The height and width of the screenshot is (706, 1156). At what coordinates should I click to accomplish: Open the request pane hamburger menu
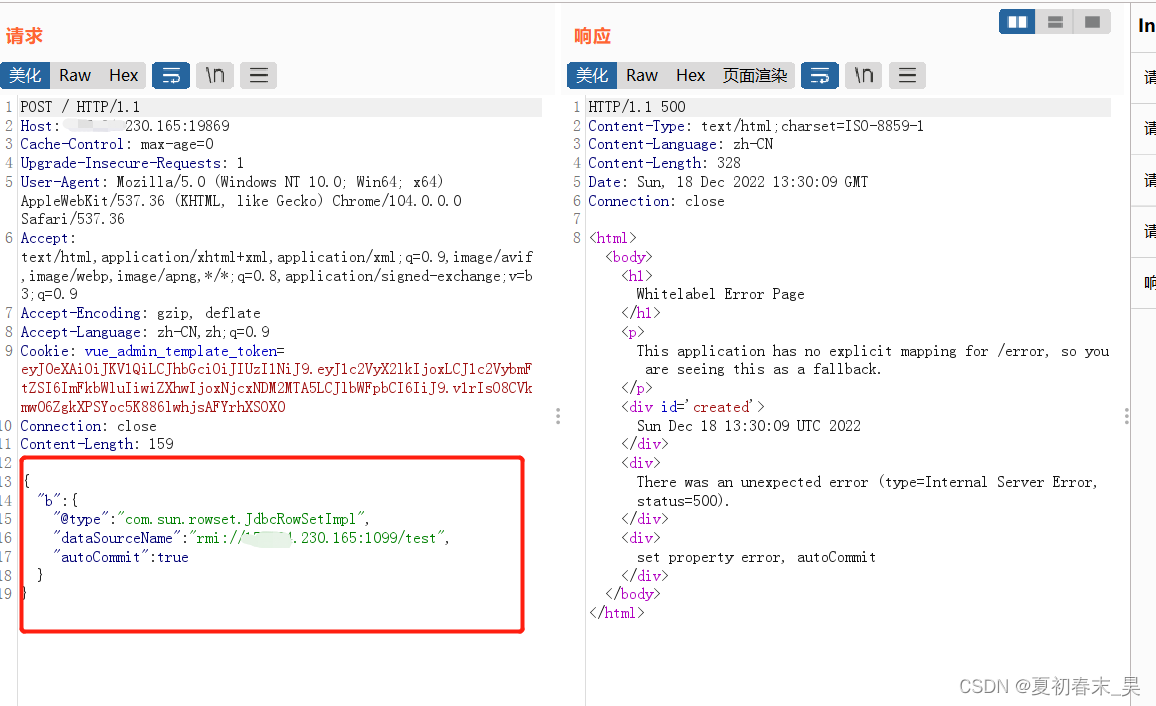coord(259,75)
